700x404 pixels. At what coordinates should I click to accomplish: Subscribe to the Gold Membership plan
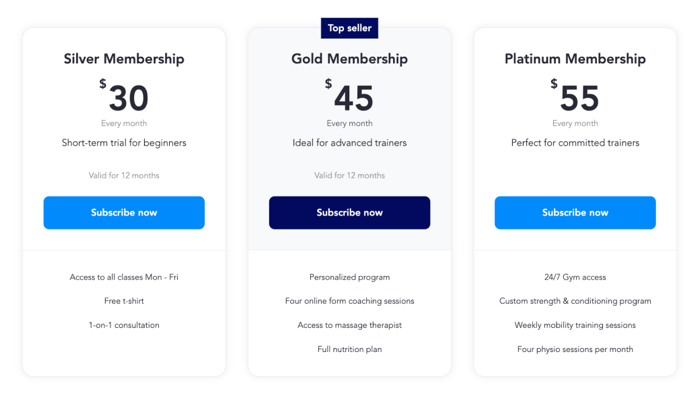350,212
